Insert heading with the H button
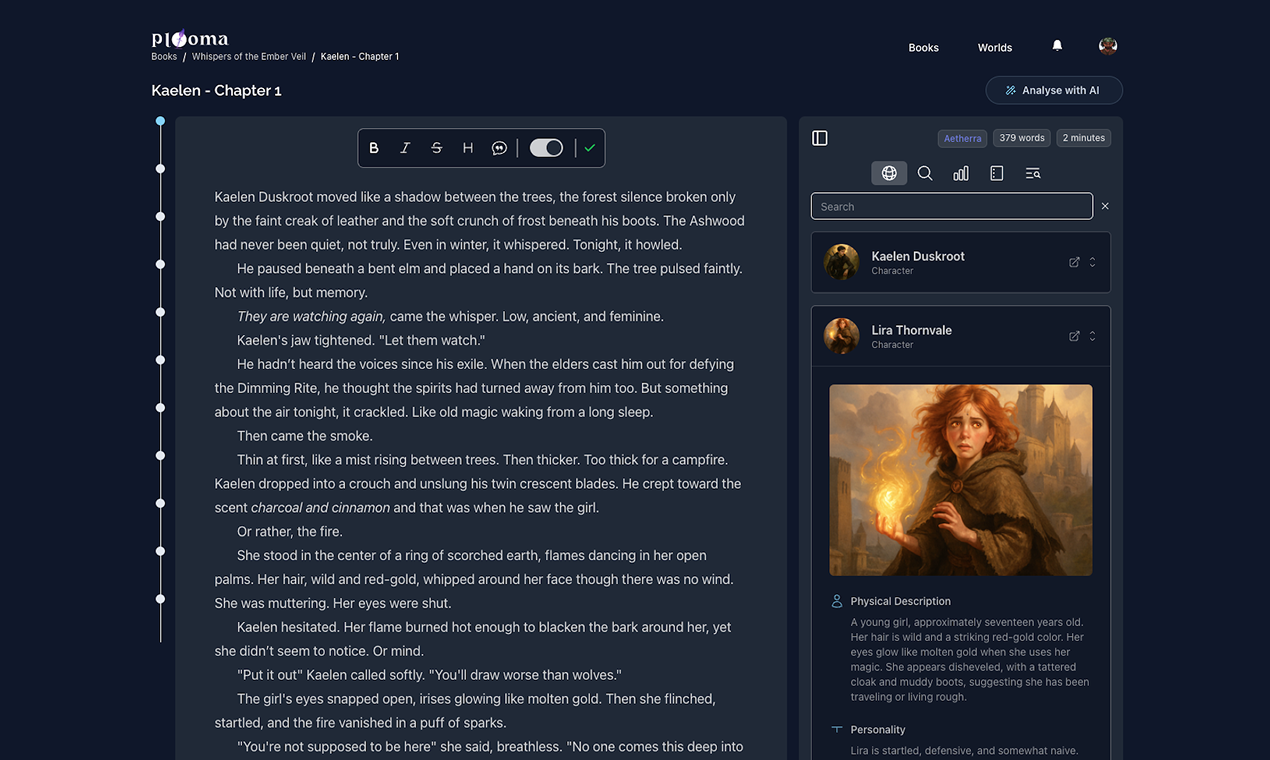The height and width of the screenshot is (760, 1270). [467, 148]
